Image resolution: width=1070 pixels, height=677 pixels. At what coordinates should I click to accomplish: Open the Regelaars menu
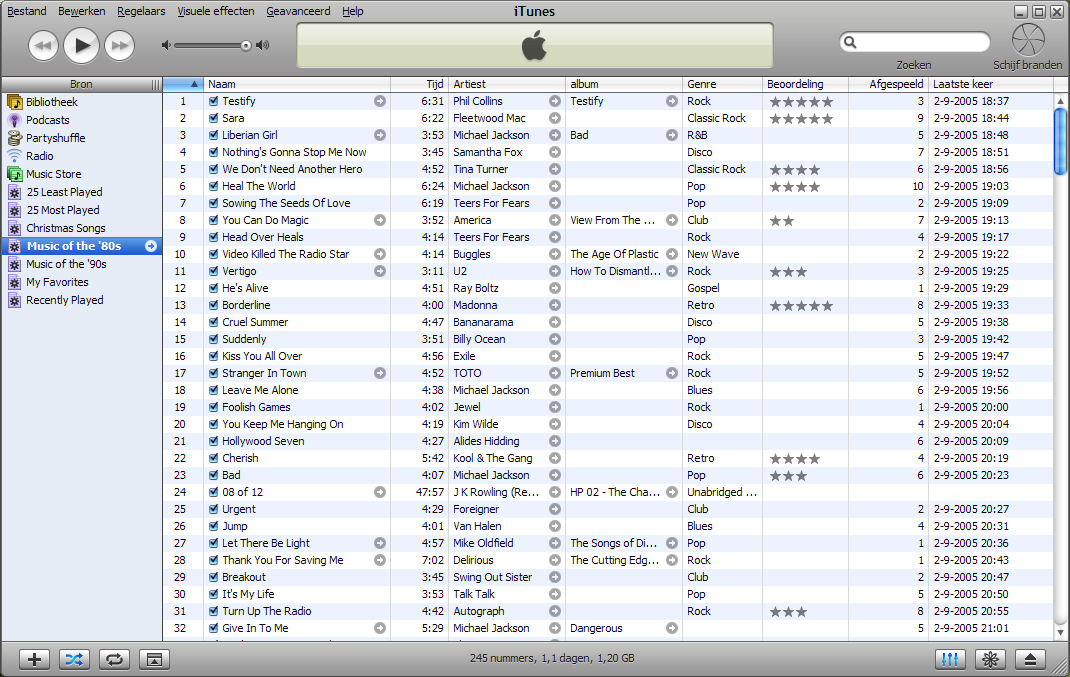[x=141, y=11]
